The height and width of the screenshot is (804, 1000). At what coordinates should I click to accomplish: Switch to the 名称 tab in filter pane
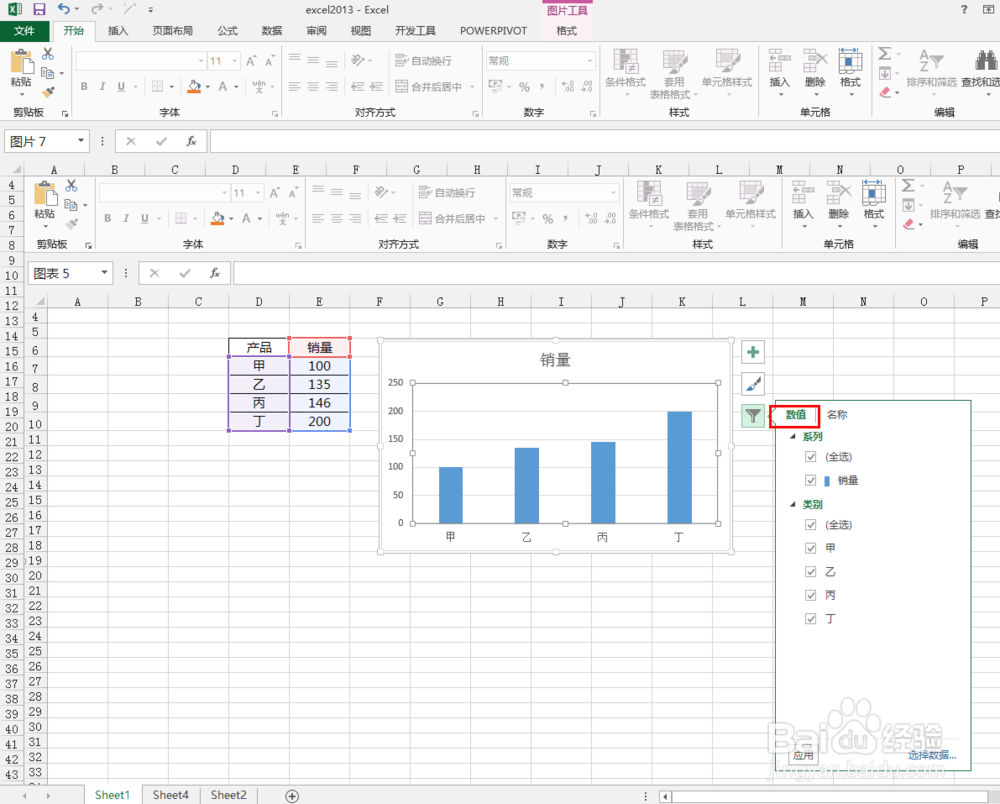[x=836, y=414]
